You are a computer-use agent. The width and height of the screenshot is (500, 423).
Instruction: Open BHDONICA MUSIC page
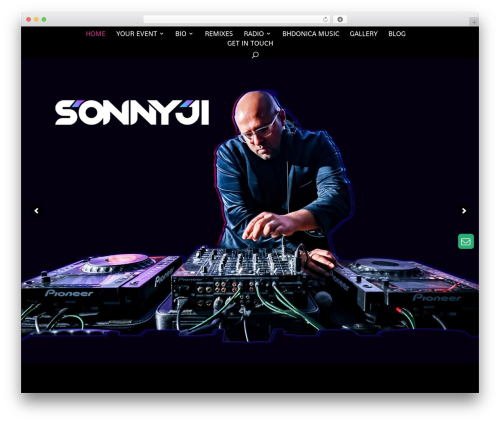(311, 34)
